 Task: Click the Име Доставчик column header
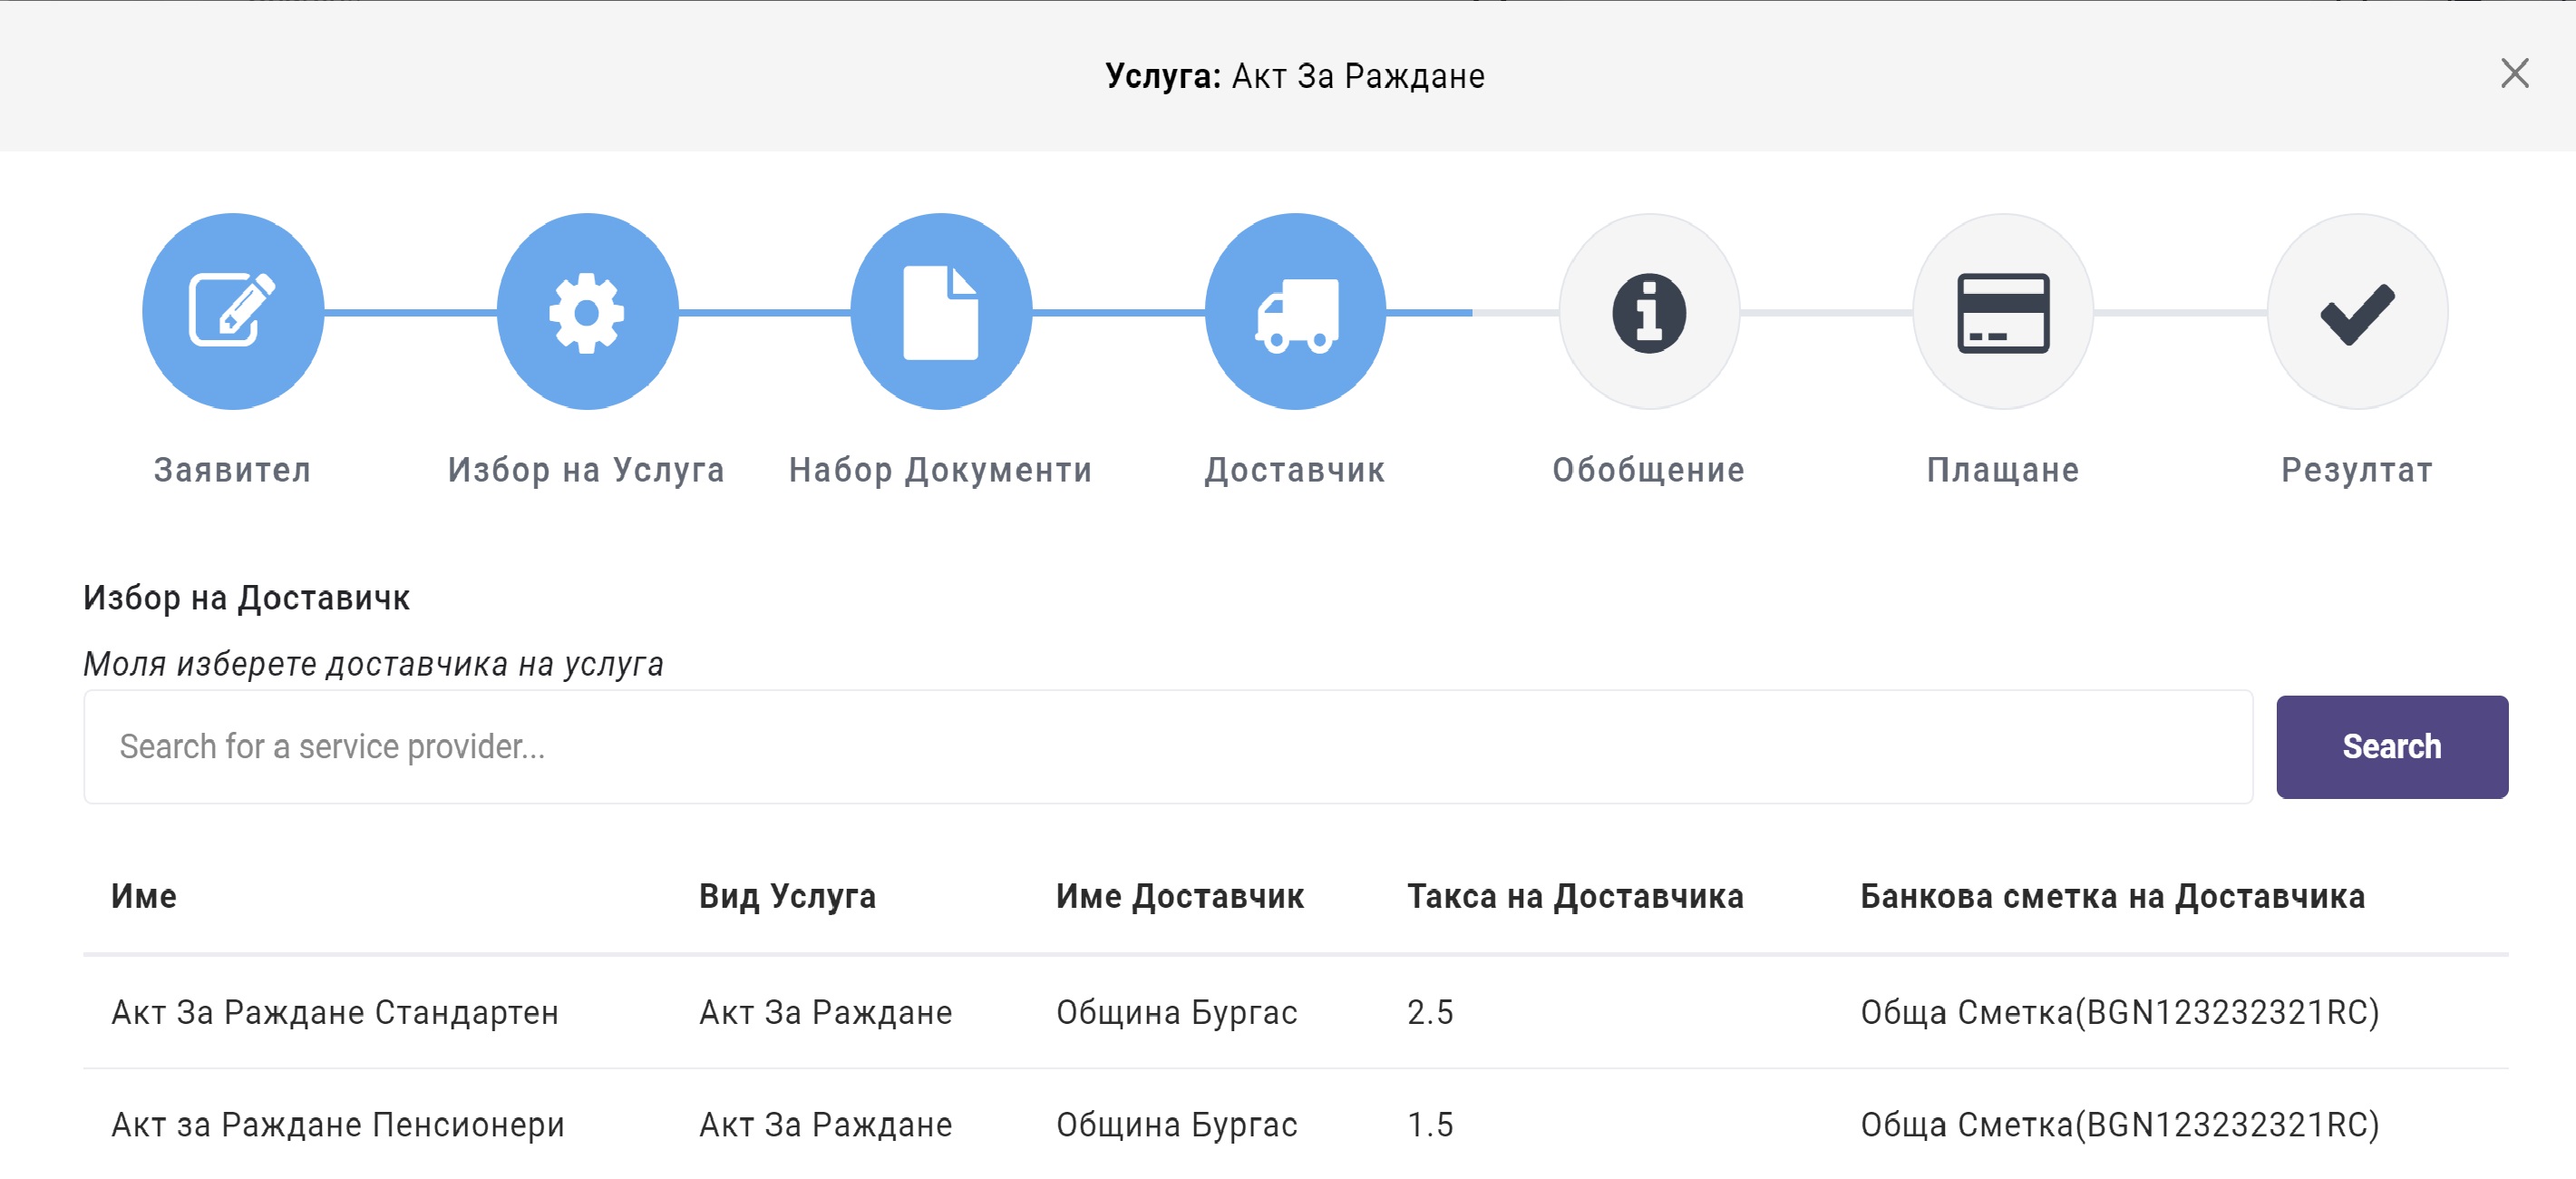click(1179, 895)
